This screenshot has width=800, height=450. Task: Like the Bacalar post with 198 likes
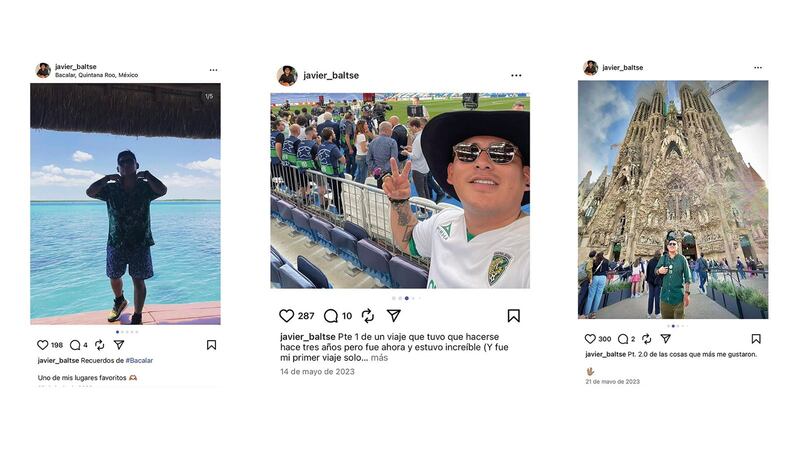click(x=43, y=345)
